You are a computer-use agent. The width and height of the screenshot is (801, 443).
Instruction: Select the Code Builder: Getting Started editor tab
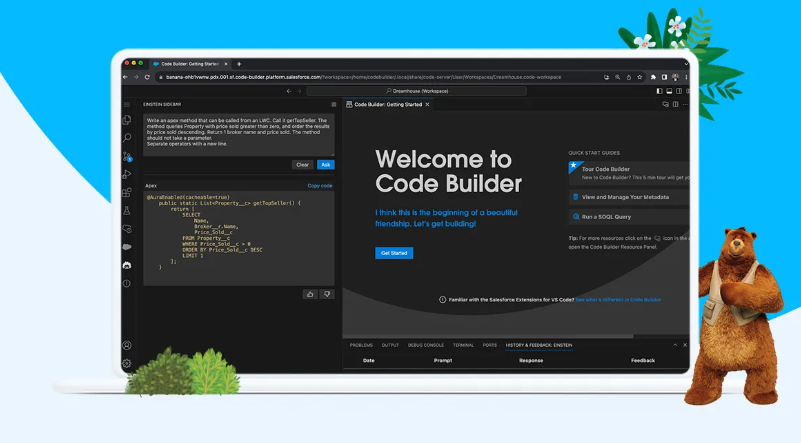tap(388, 104)
